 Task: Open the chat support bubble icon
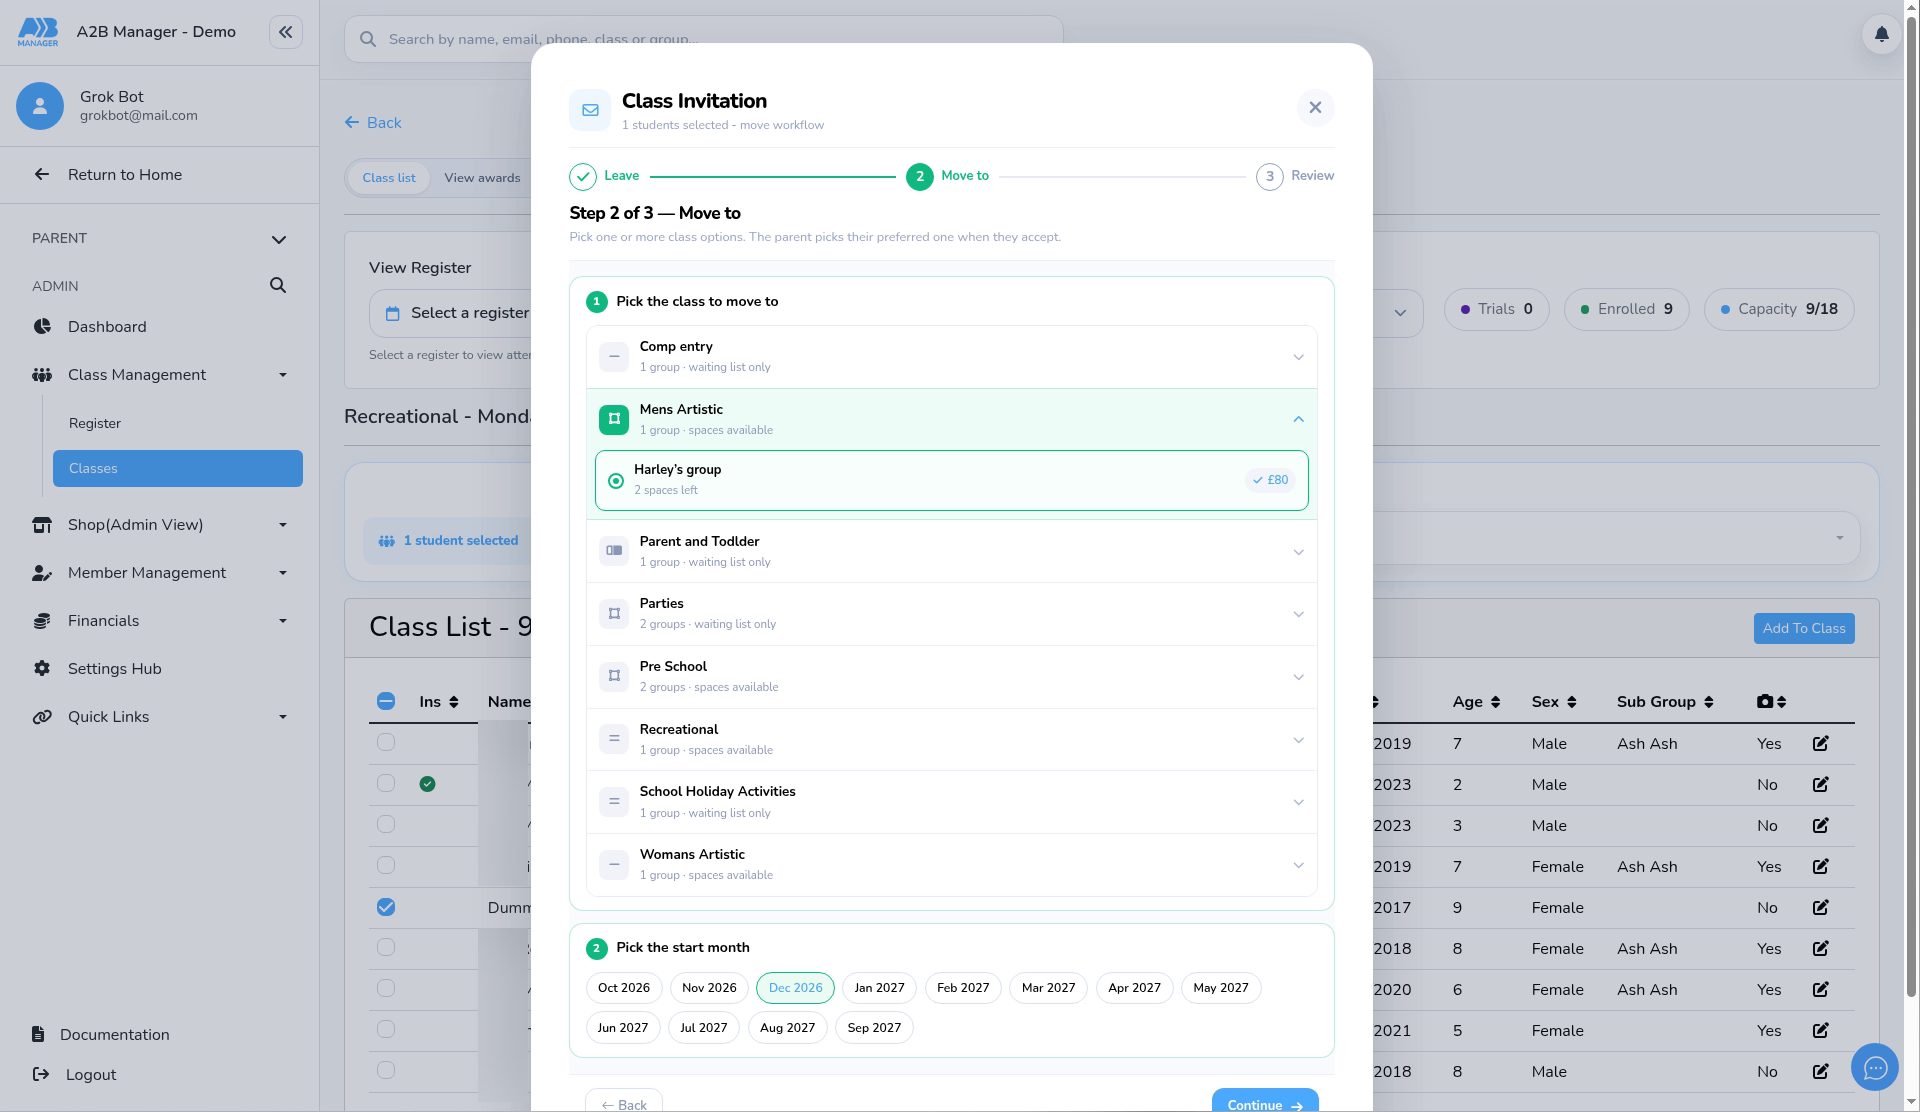click(x=1875, y=1068)
